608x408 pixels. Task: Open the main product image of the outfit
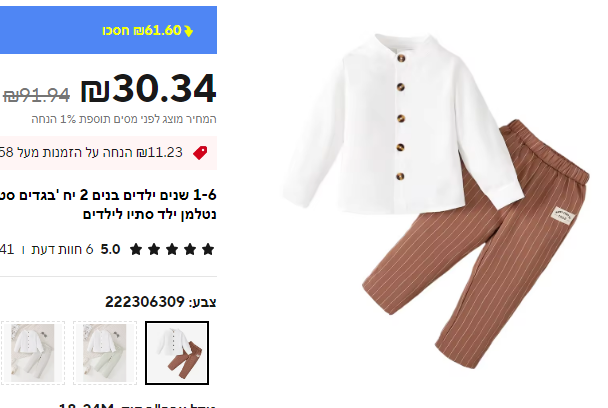pos(436,201)
